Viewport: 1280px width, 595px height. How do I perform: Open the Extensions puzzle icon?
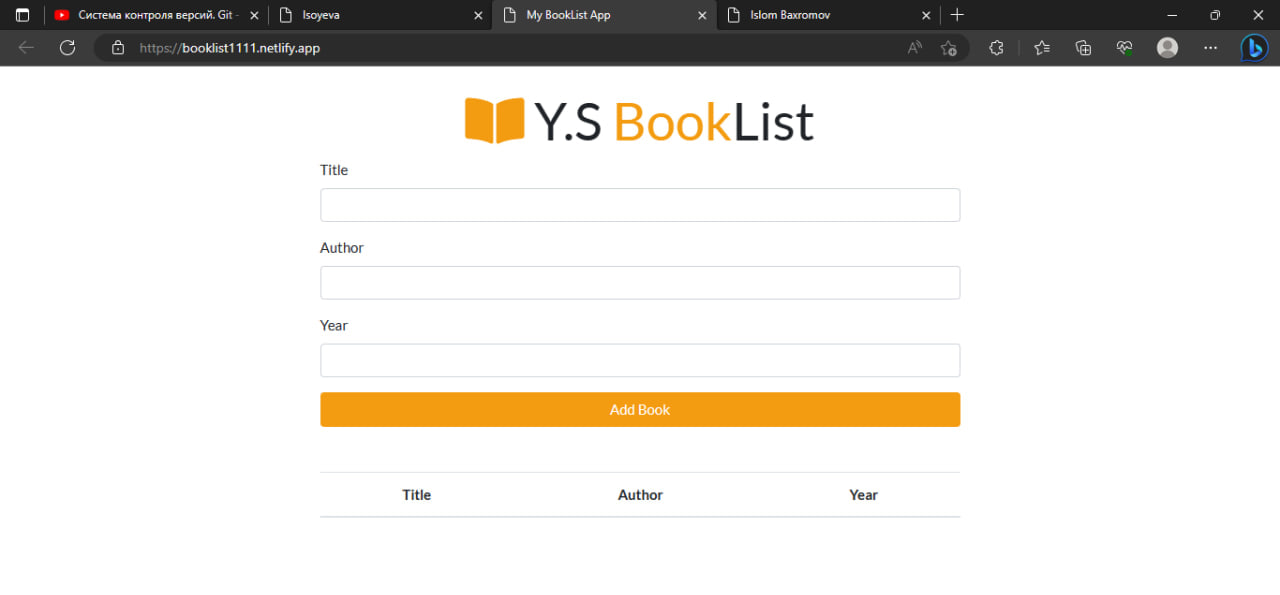pos(996,47)
